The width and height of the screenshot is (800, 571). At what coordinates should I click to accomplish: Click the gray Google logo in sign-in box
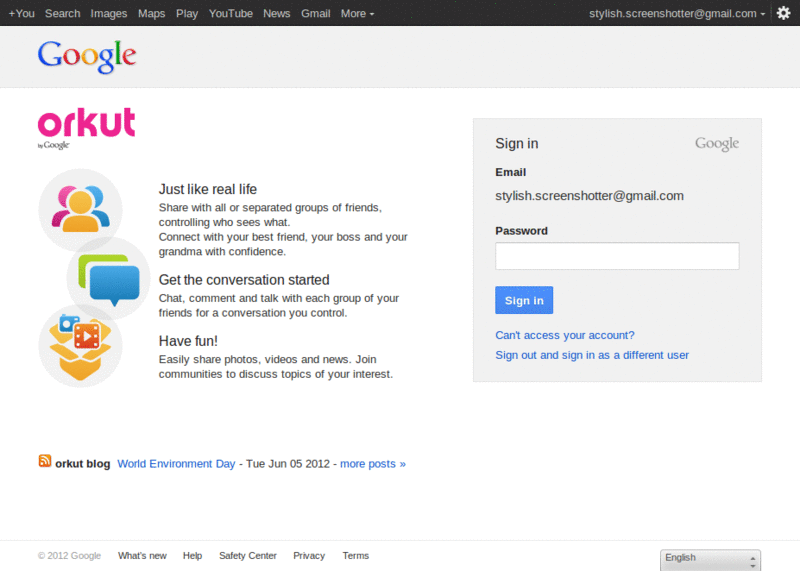tap(716, 144)
